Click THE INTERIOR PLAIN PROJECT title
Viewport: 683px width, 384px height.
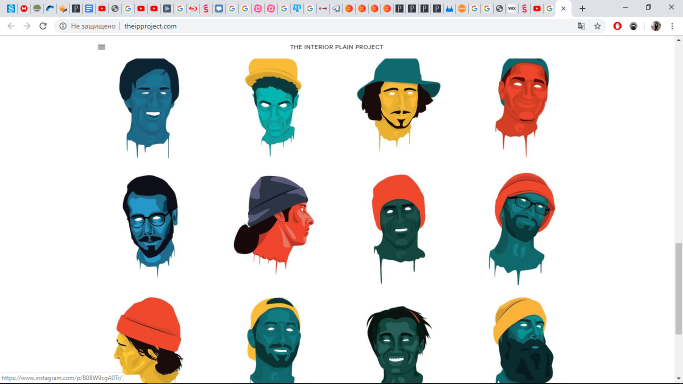coord(337,47)
